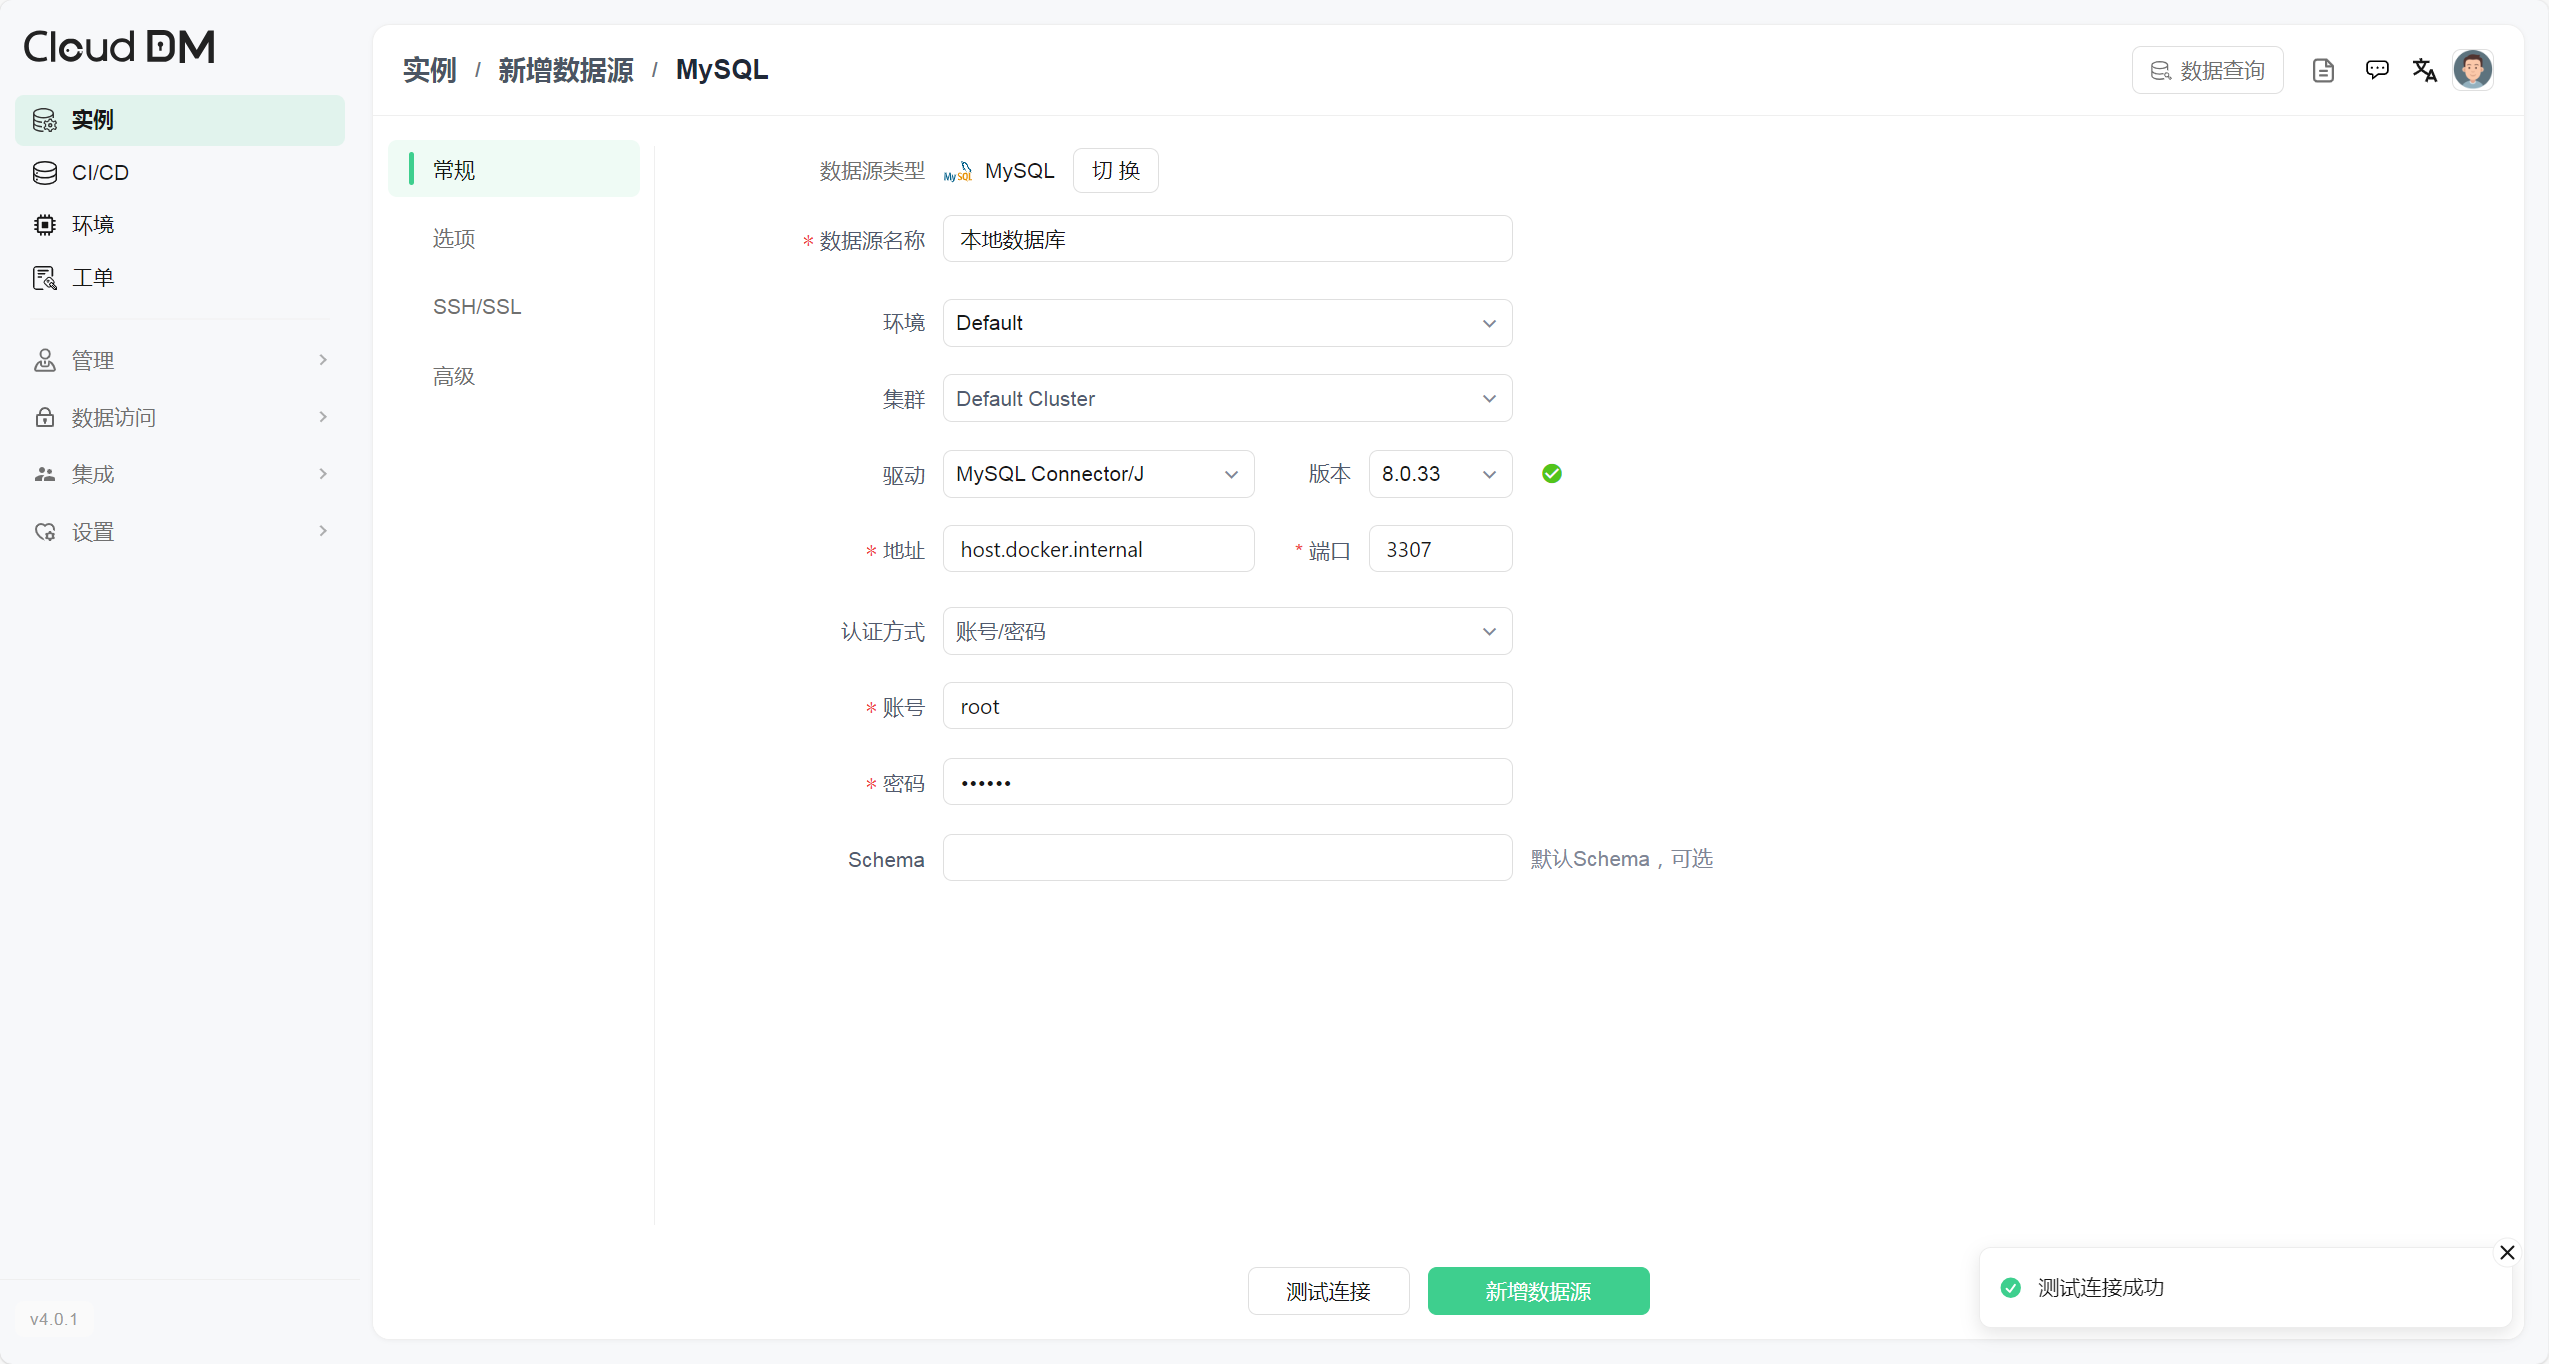This screenshot has width=2549, height=1364.
Task: Expand the 集成 sidebar group
Action: 180,474
